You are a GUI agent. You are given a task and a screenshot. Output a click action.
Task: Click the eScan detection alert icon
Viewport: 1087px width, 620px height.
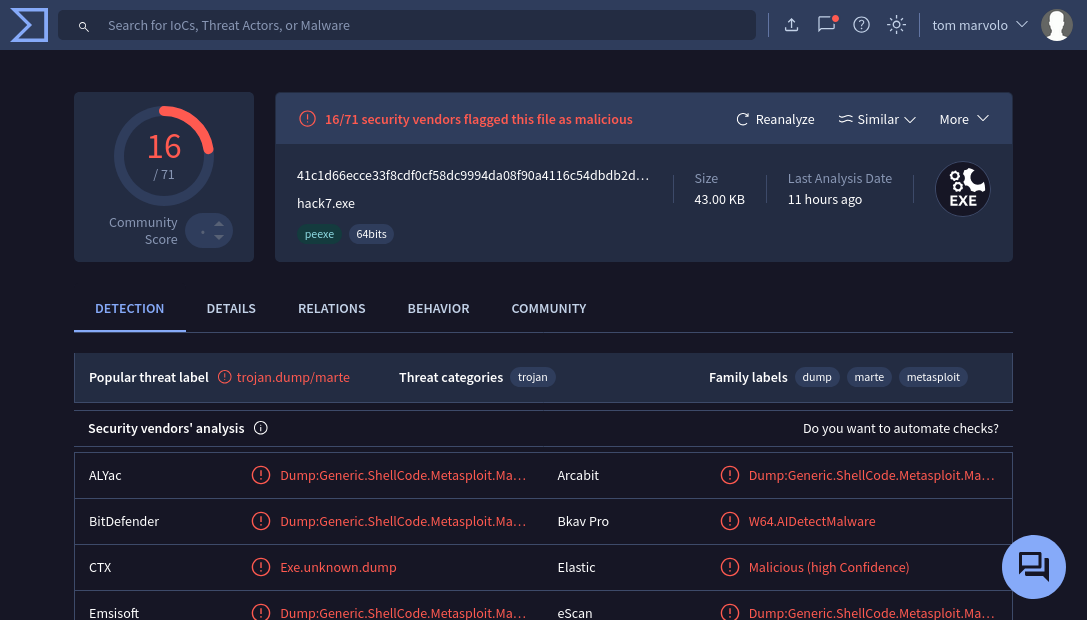pyautogui.click(x=729, y=612)
